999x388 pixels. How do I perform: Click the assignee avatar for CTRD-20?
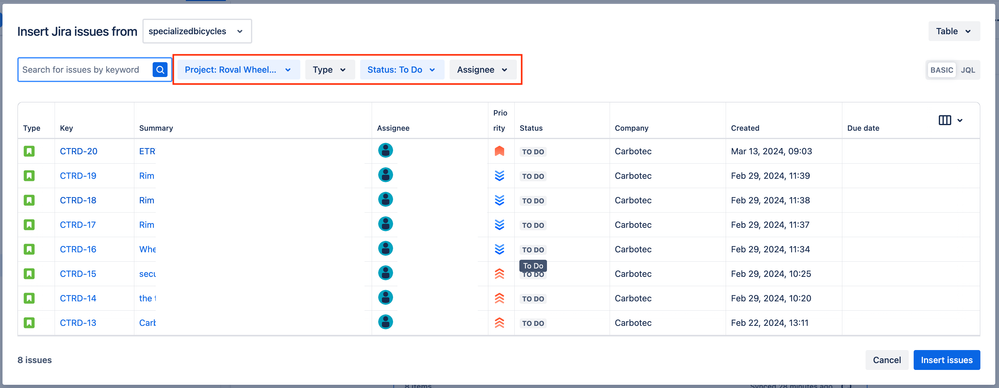pos(385,150)
